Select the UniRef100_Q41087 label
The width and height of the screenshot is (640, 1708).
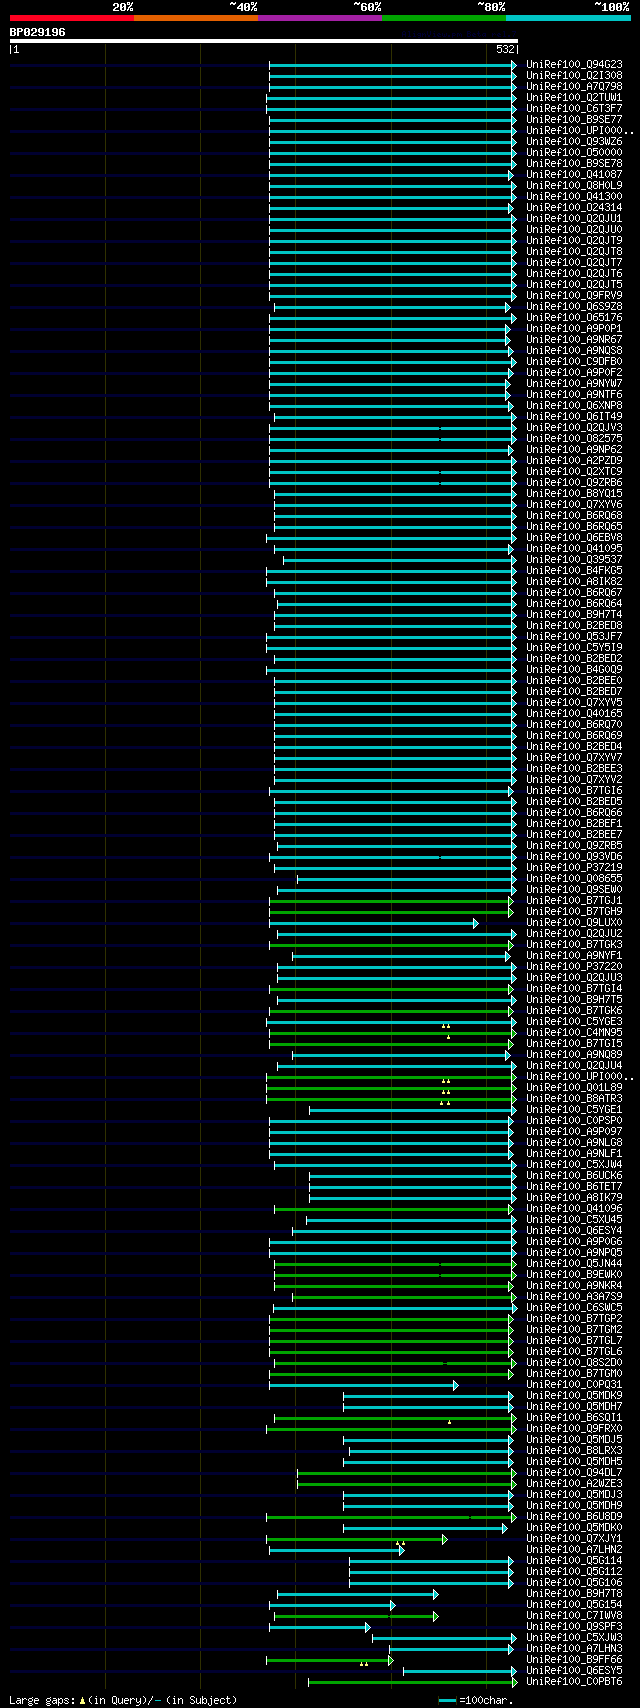(574, 174)
